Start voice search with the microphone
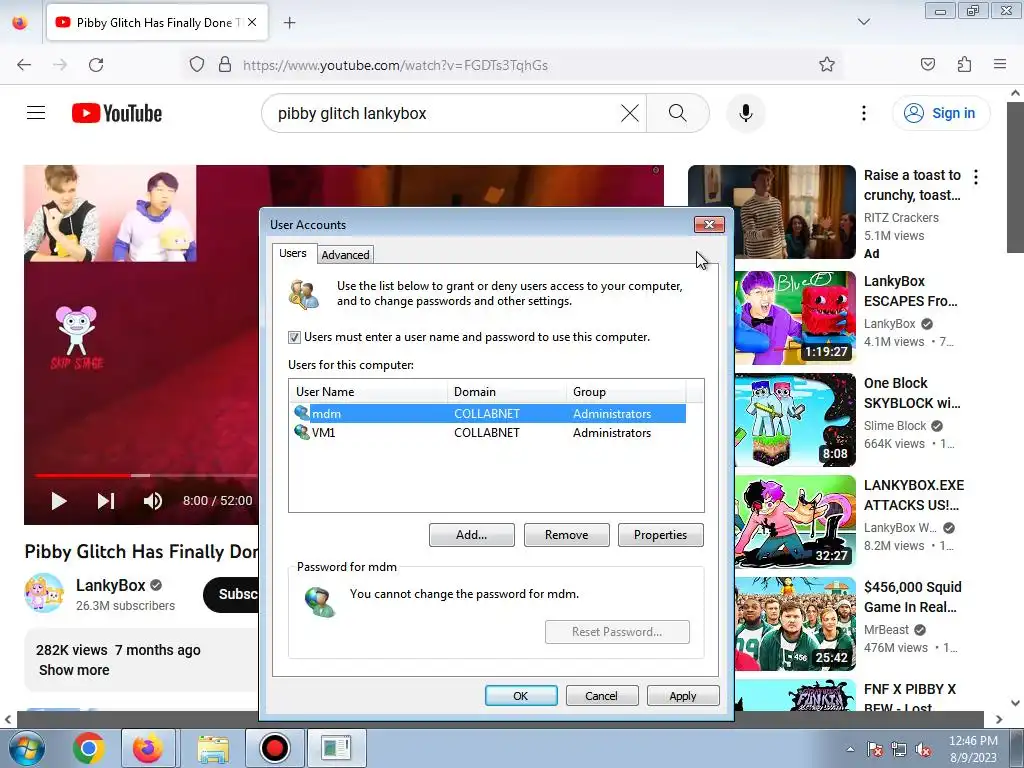The image size is (1024, 768). point(746,113)
